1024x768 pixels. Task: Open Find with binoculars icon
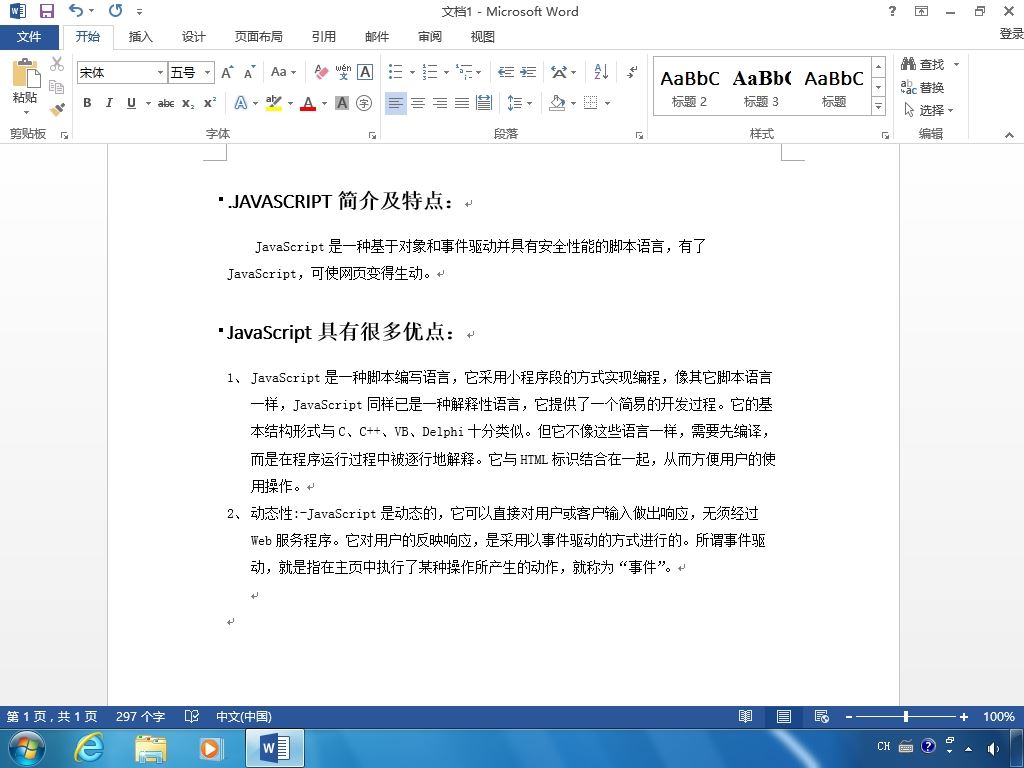(x=922, y=64)
